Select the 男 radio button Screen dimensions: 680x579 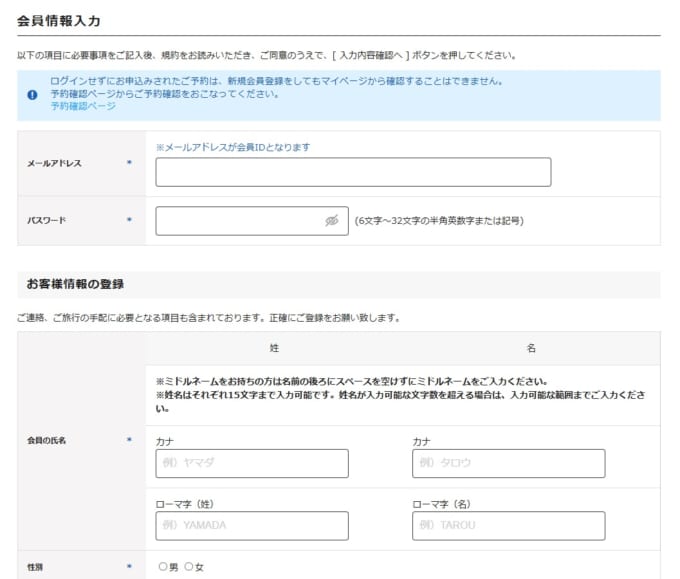pyautogui.click(x=163, y=566)
